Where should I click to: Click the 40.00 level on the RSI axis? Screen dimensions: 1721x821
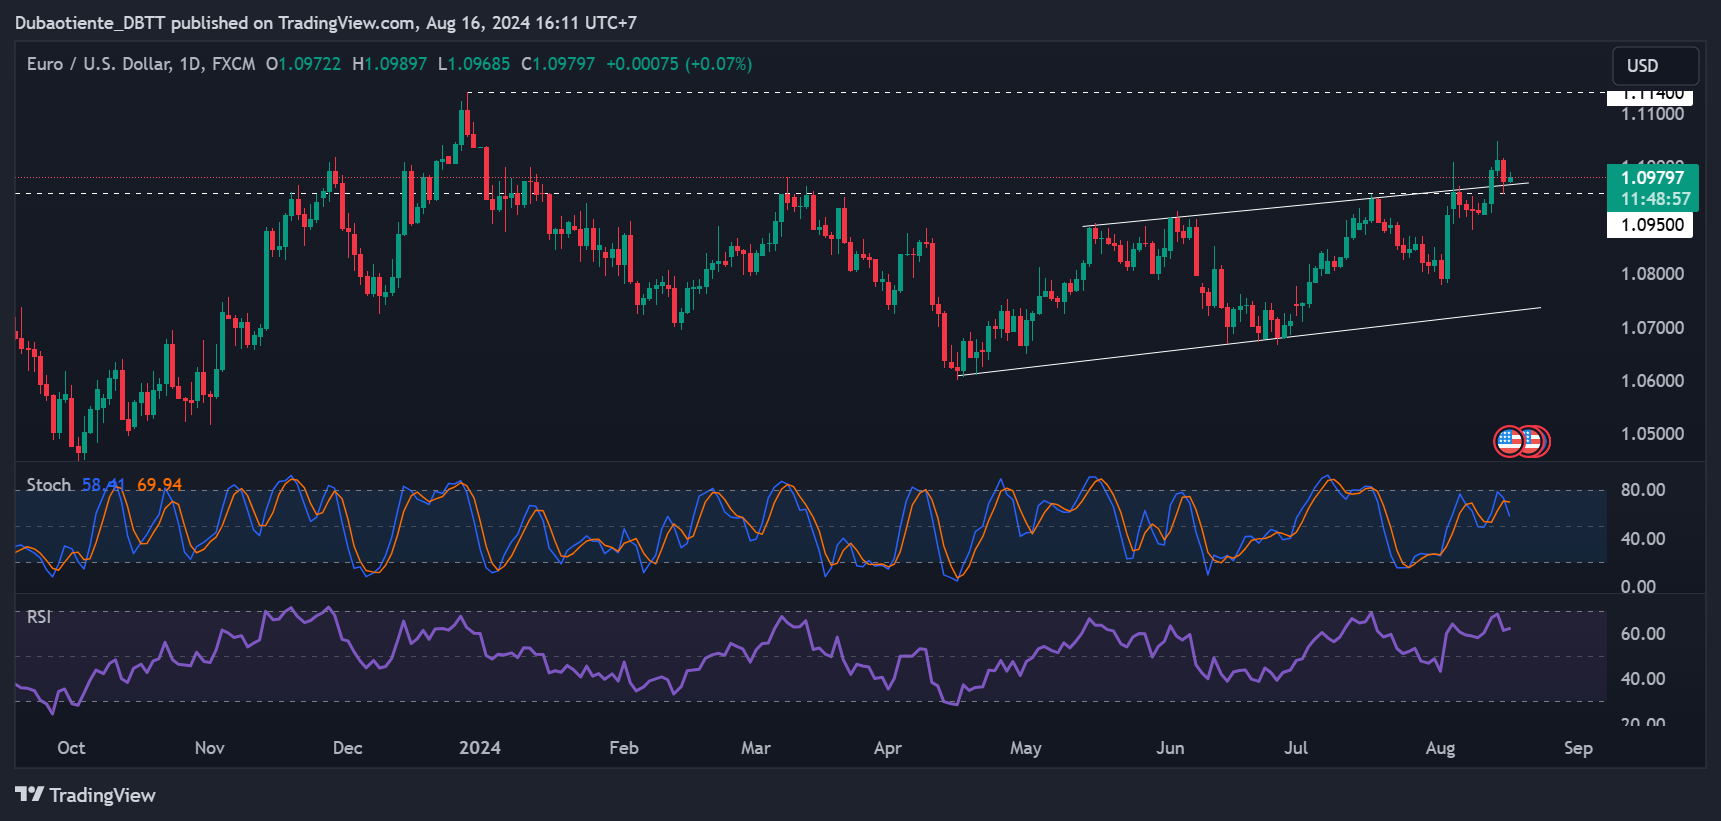pyautogui.click(x=1642, y=679)
